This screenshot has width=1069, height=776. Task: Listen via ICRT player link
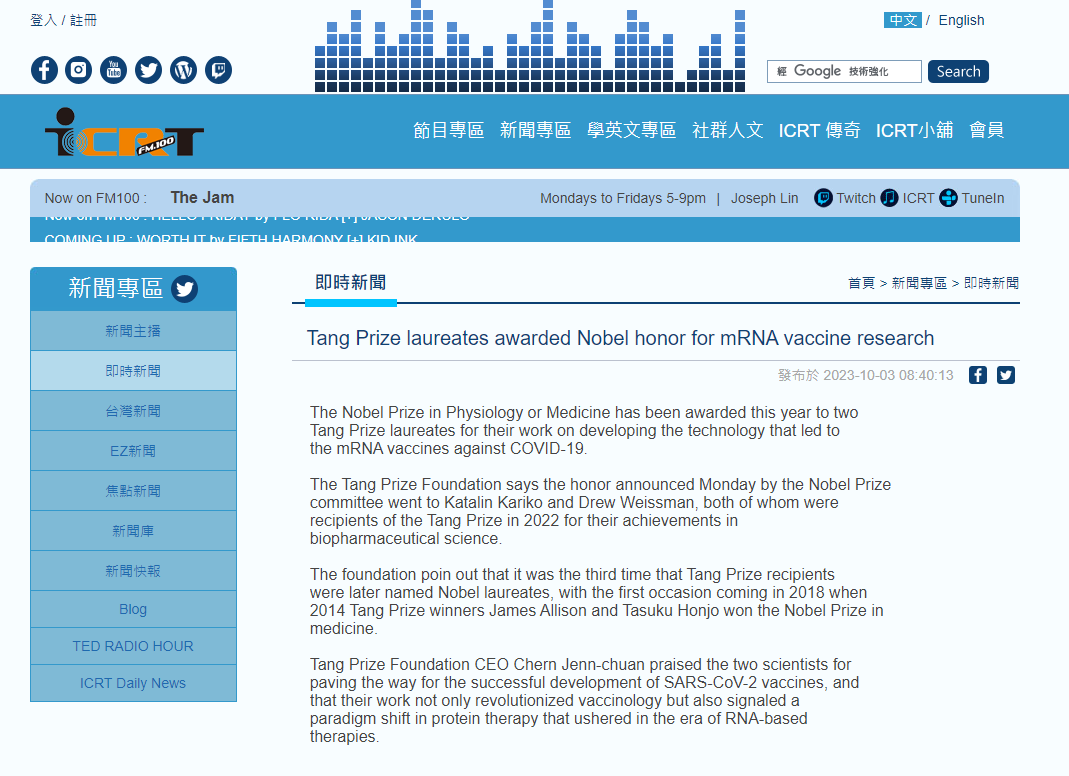coord(907,198)
